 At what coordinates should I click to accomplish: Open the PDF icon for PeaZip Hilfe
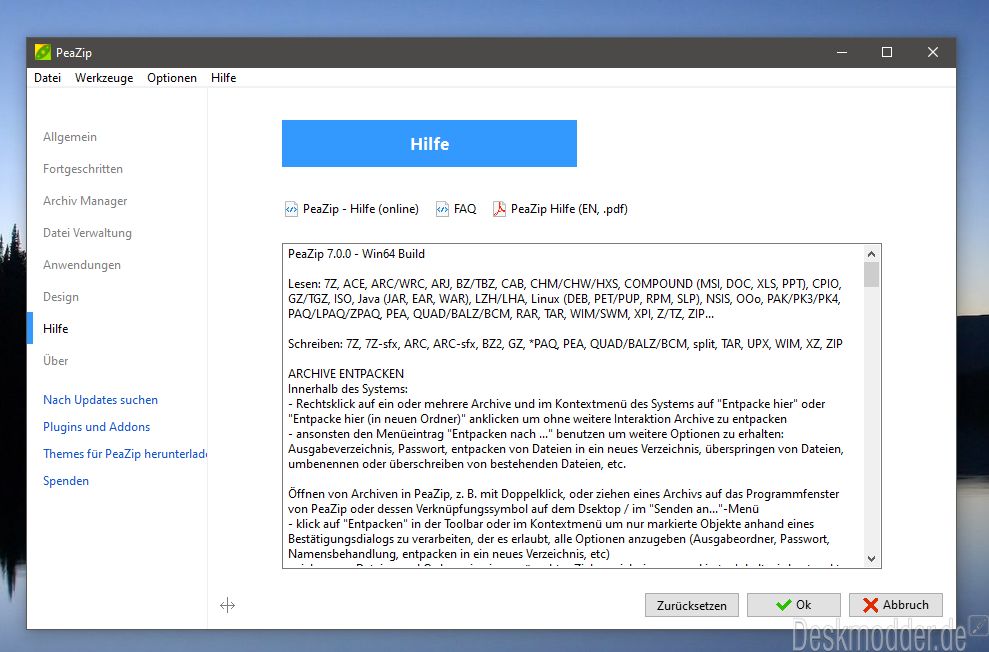pyautogui.click(x=499, y=209)
